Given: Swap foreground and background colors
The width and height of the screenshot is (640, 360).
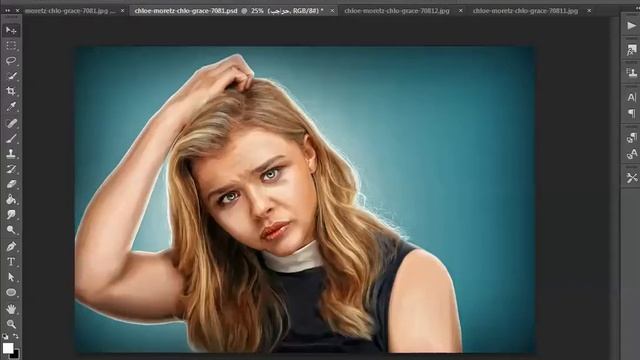Looking at the screenshot, I should [x=16, y=337].
